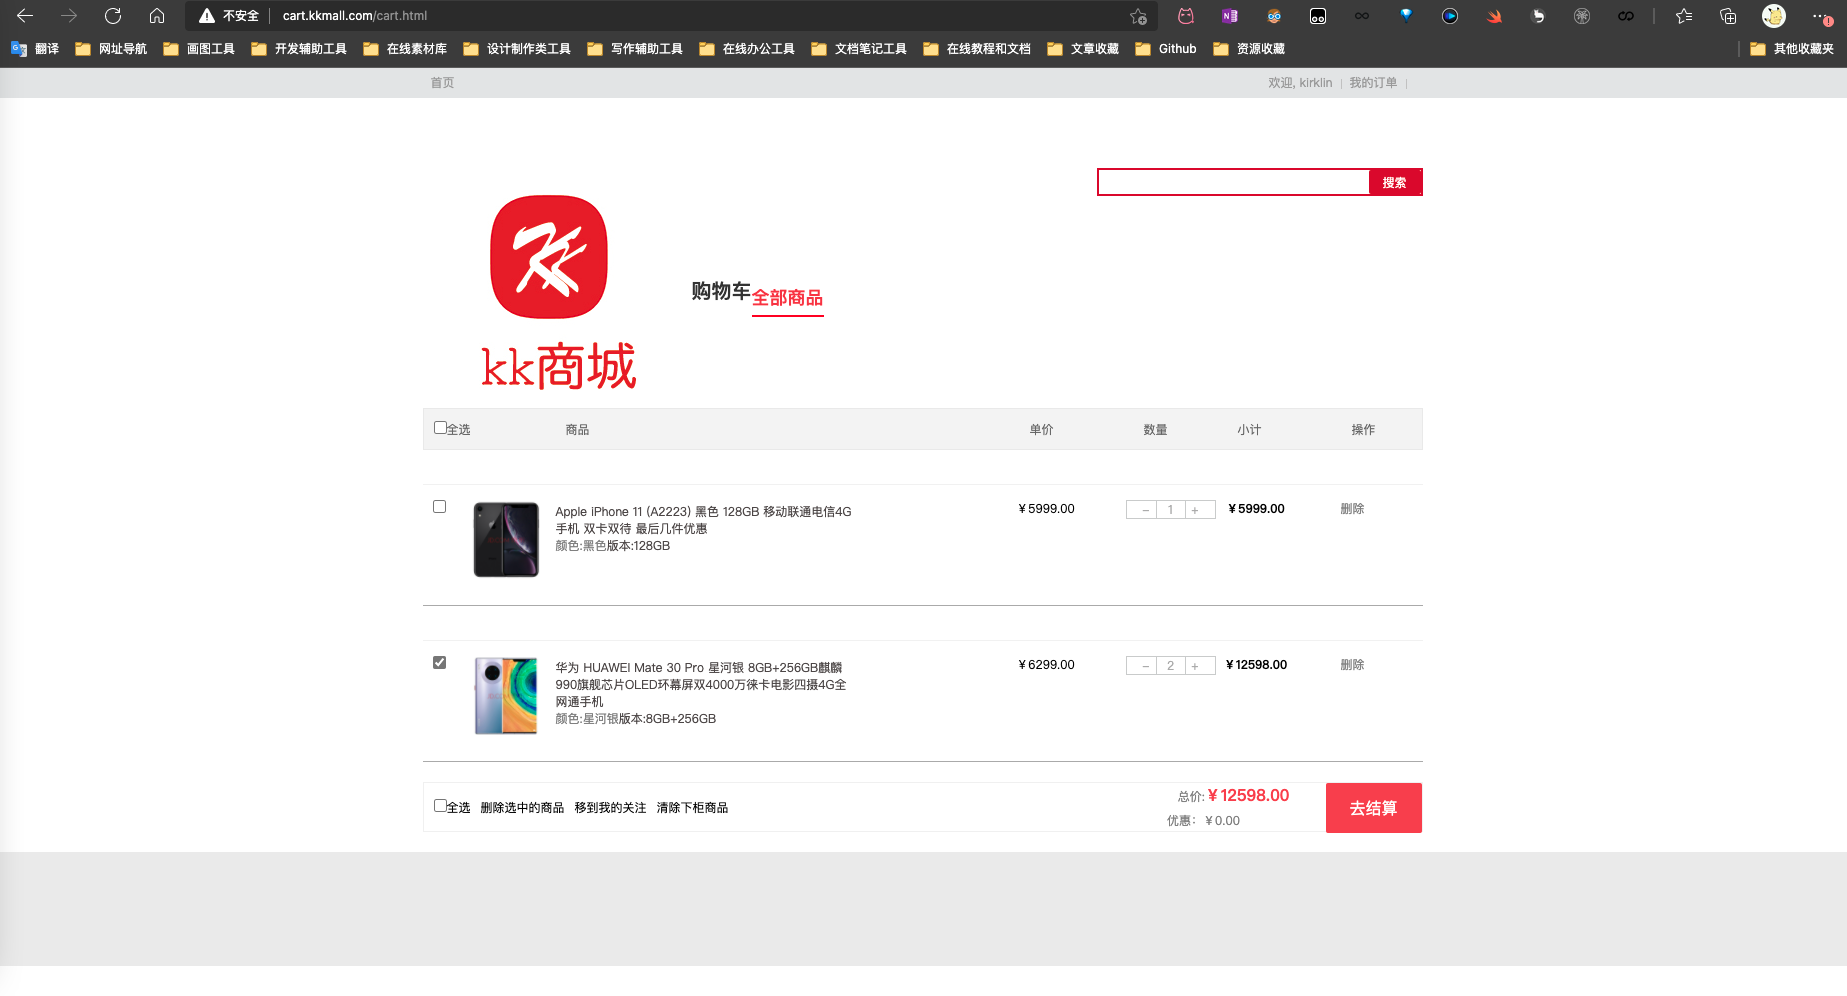Open 我的订单 link
1847x996 pixels.
coord(1373,83)
